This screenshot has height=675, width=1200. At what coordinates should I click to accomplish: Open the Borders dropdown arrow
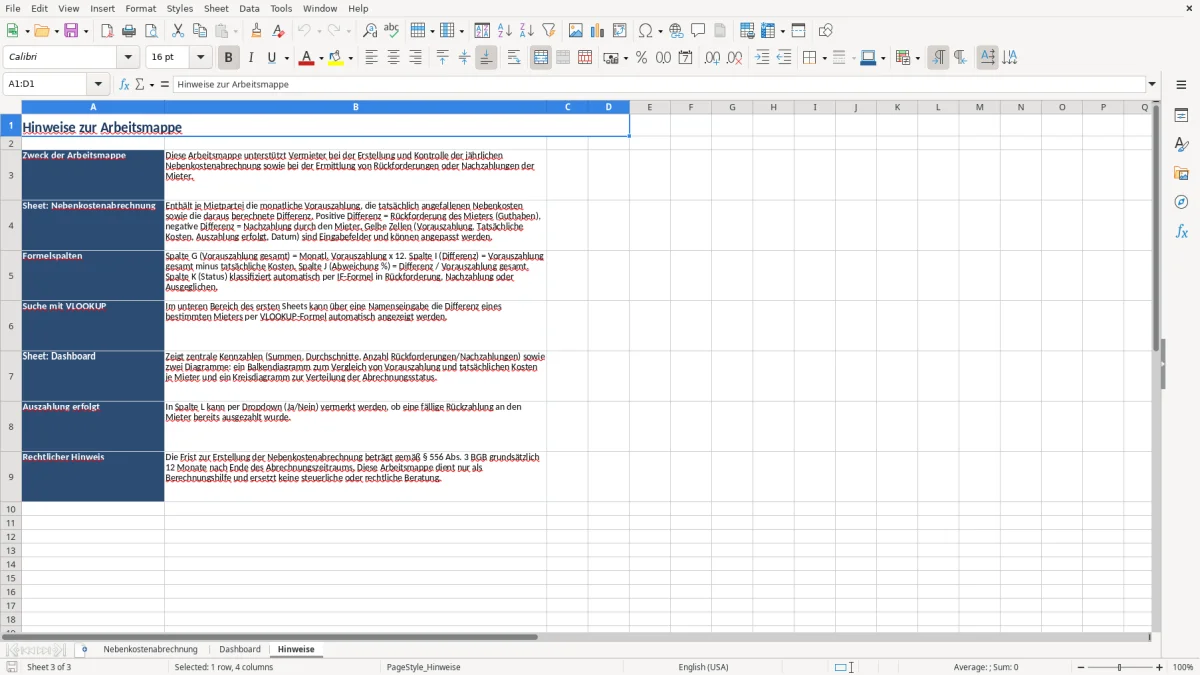pos(823,58)
